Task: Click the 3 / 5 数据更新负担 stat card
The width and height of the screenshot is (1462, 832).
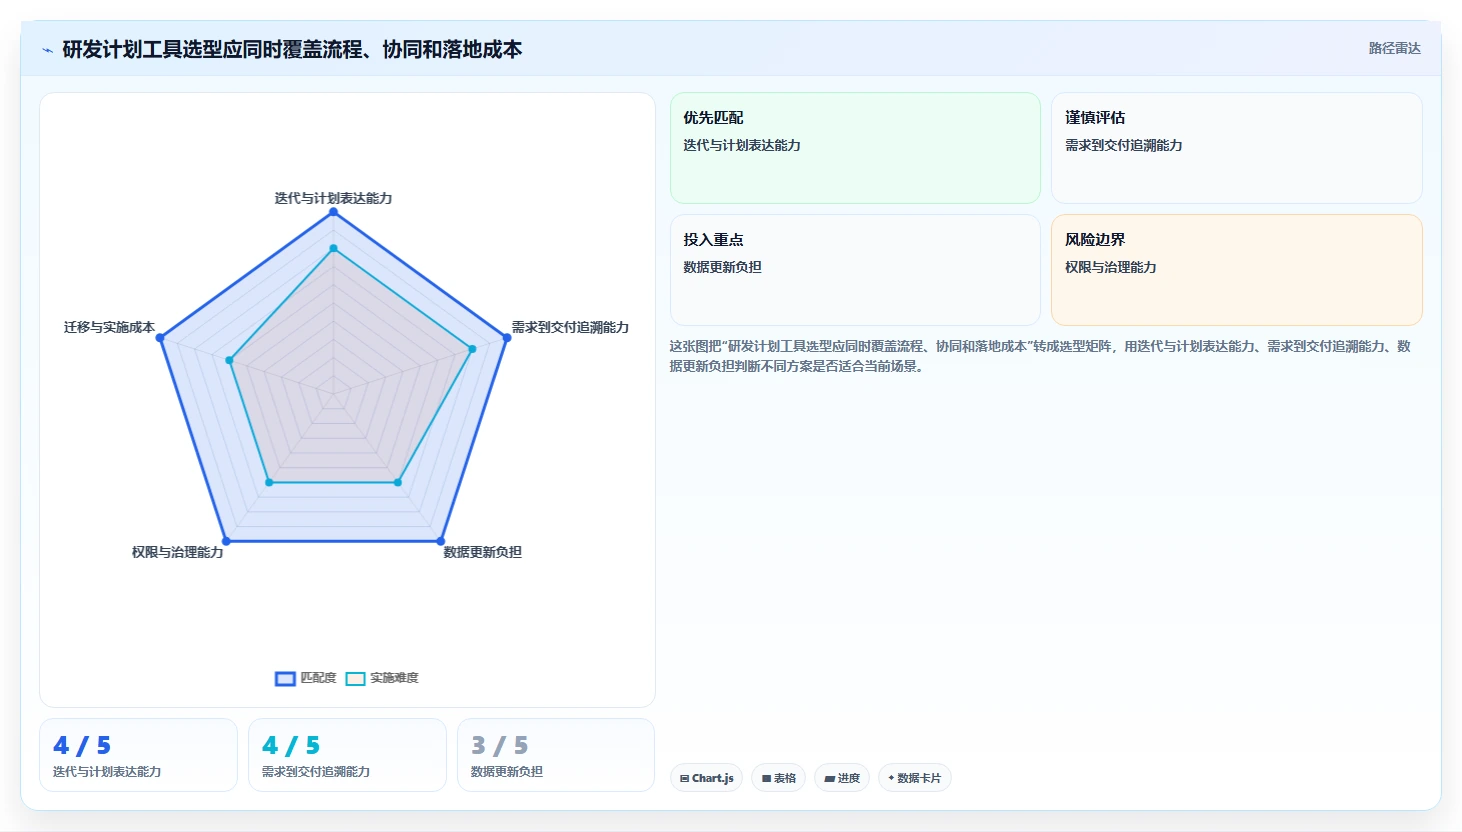Action: pos(556,755)
